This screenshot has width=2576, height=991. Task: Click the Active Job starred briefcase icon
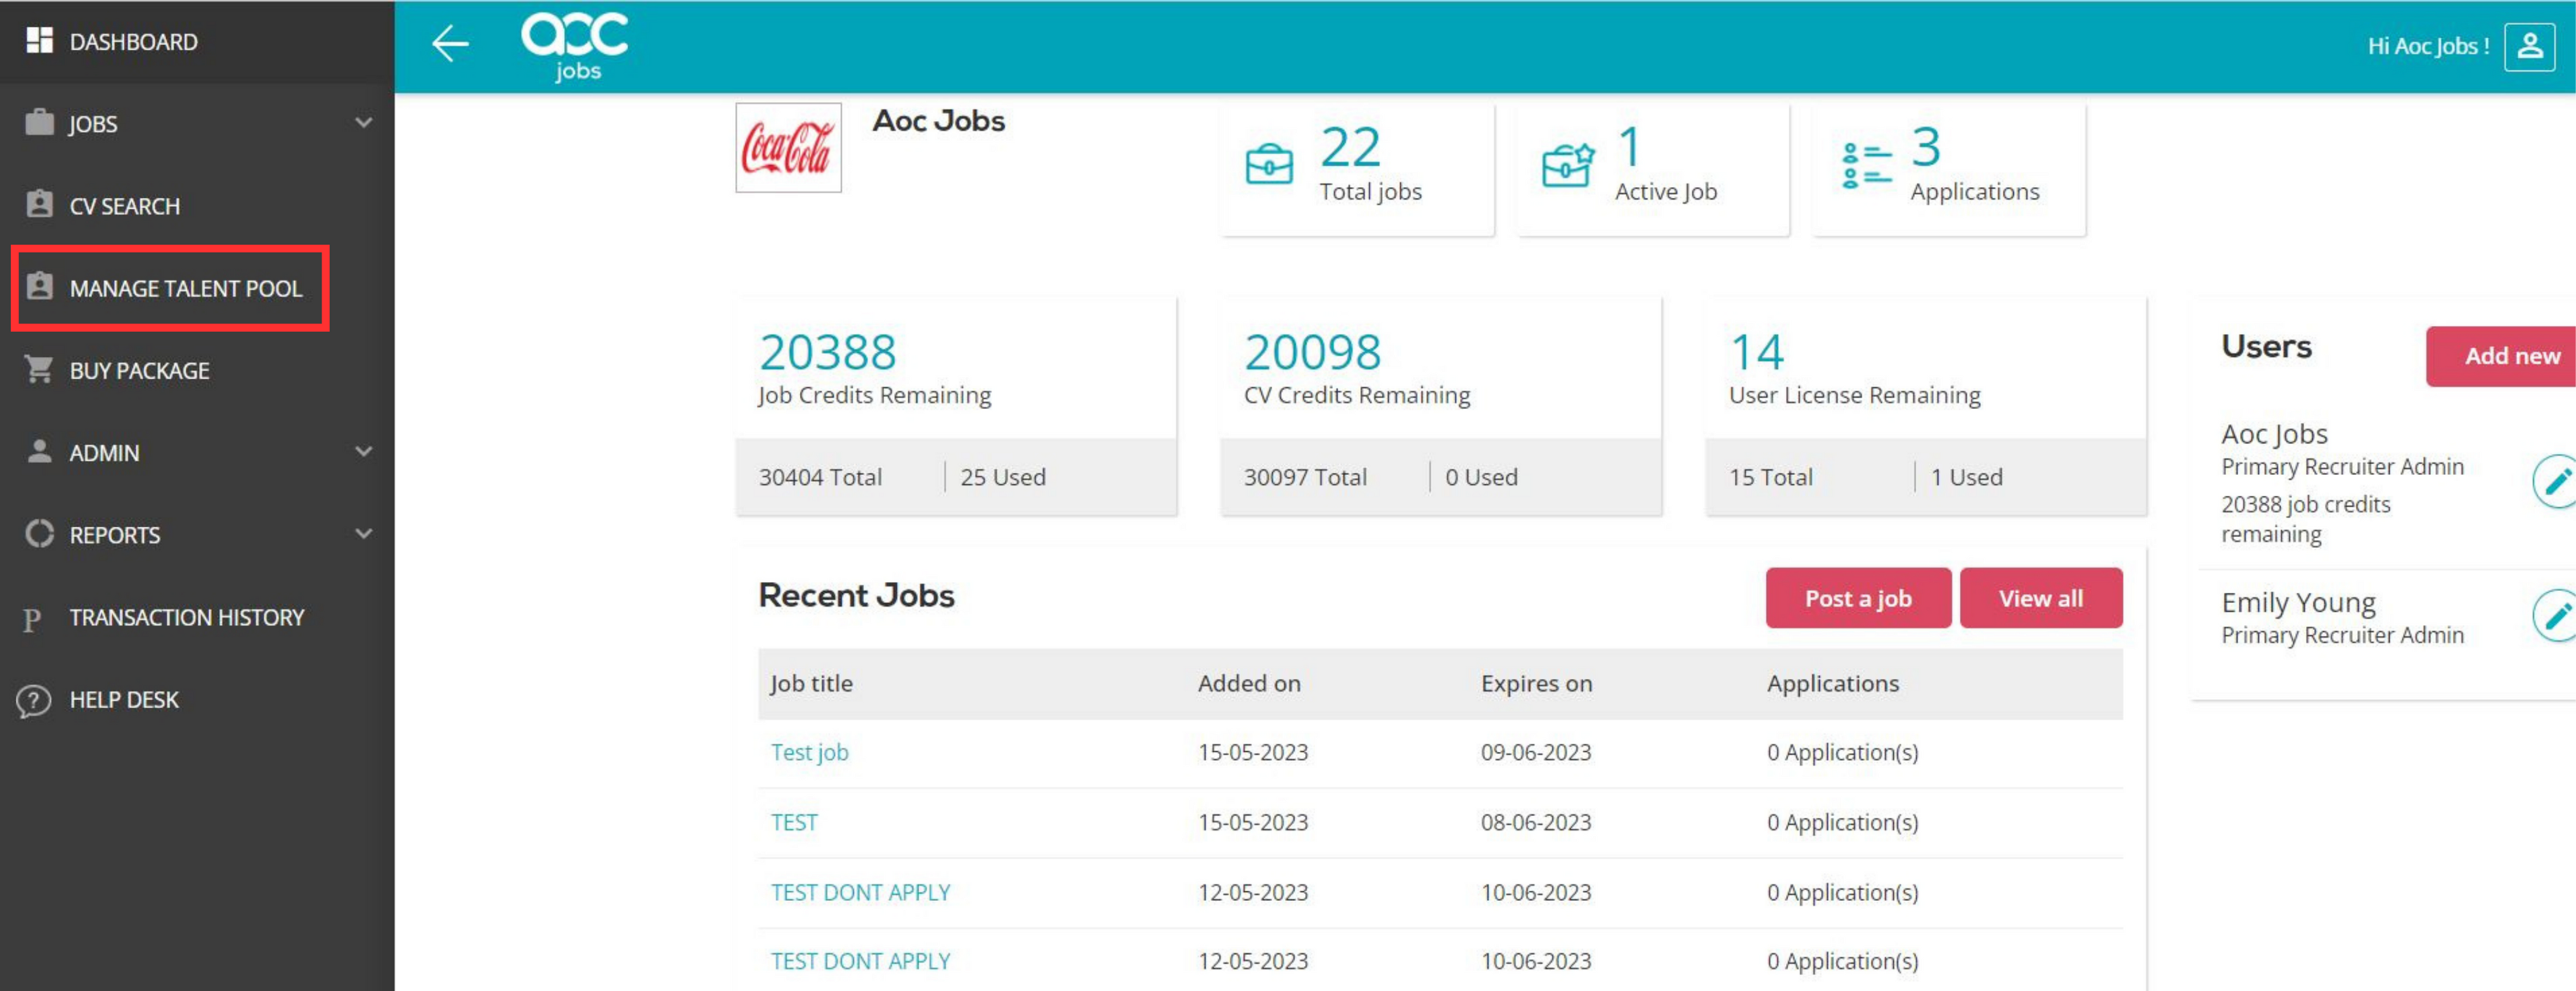(x=1567, y=165)
